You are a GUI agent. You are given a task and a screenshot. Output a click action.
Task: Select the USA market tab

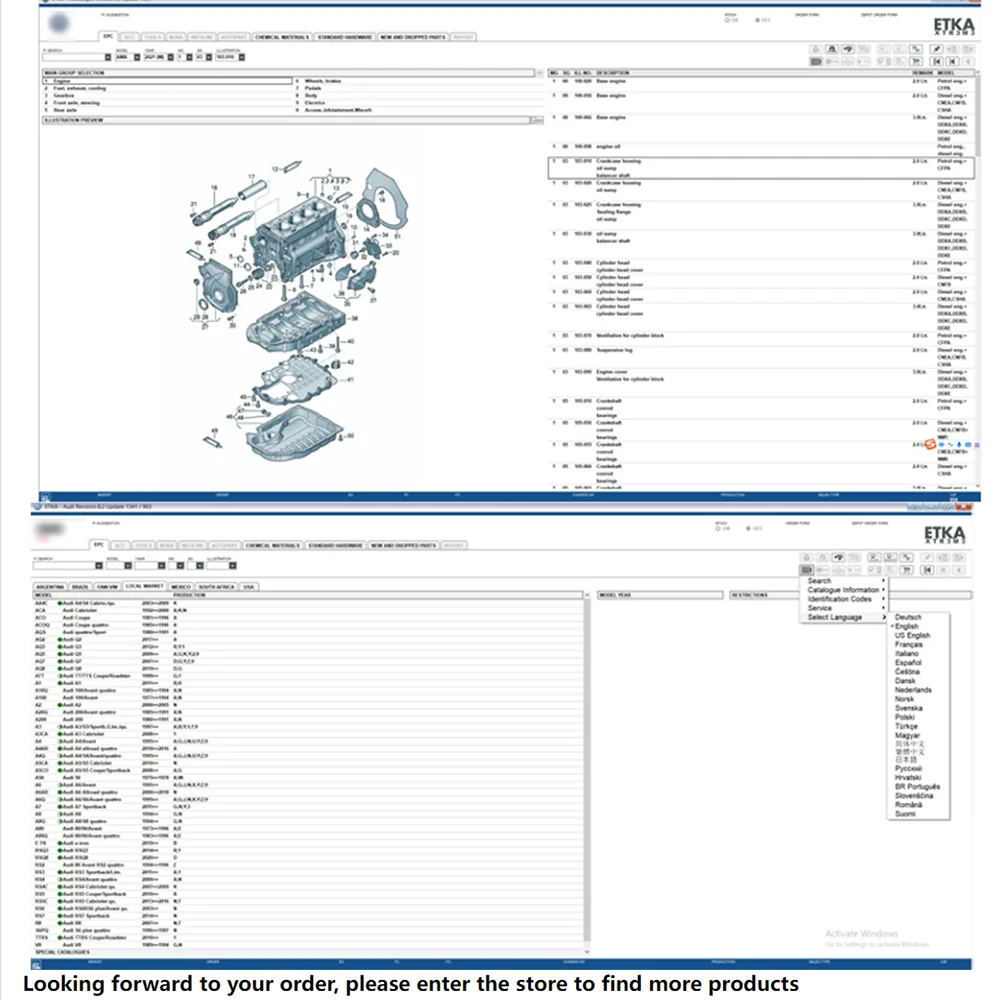click(x=249, y=587)
